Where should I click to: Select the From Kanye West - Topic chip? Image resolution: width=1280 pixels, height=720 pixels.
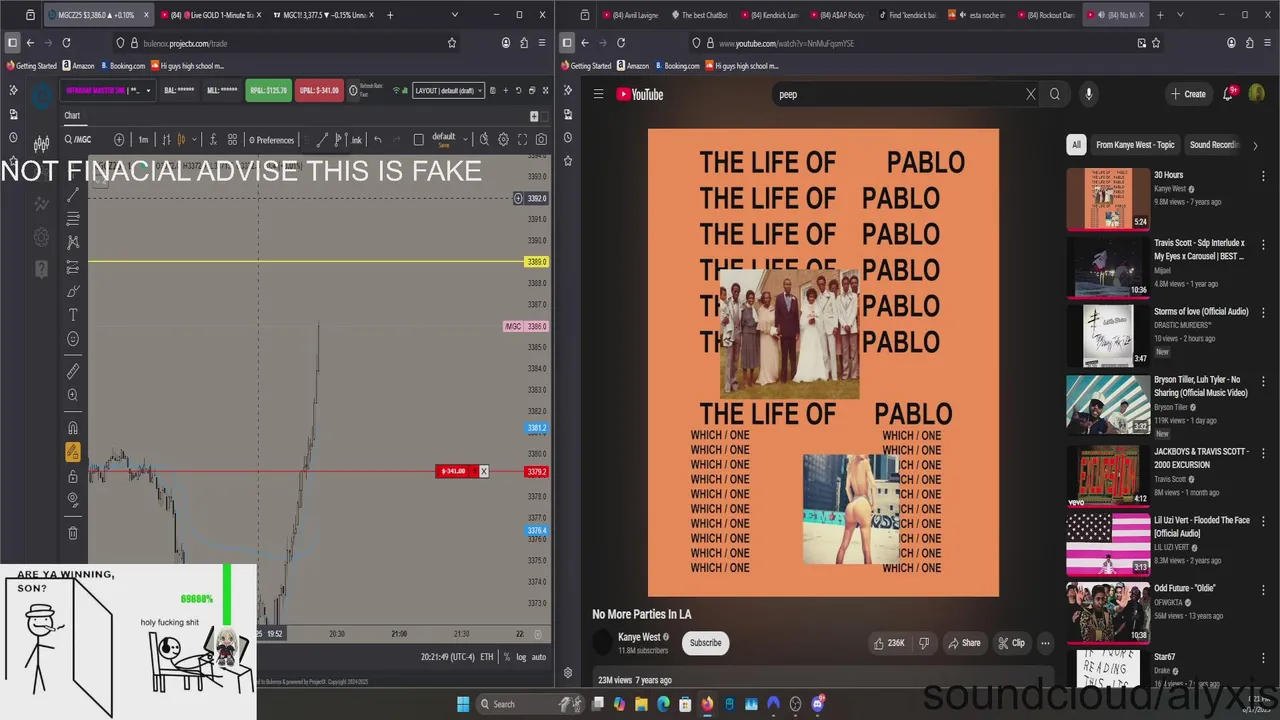pos(1135,145)
